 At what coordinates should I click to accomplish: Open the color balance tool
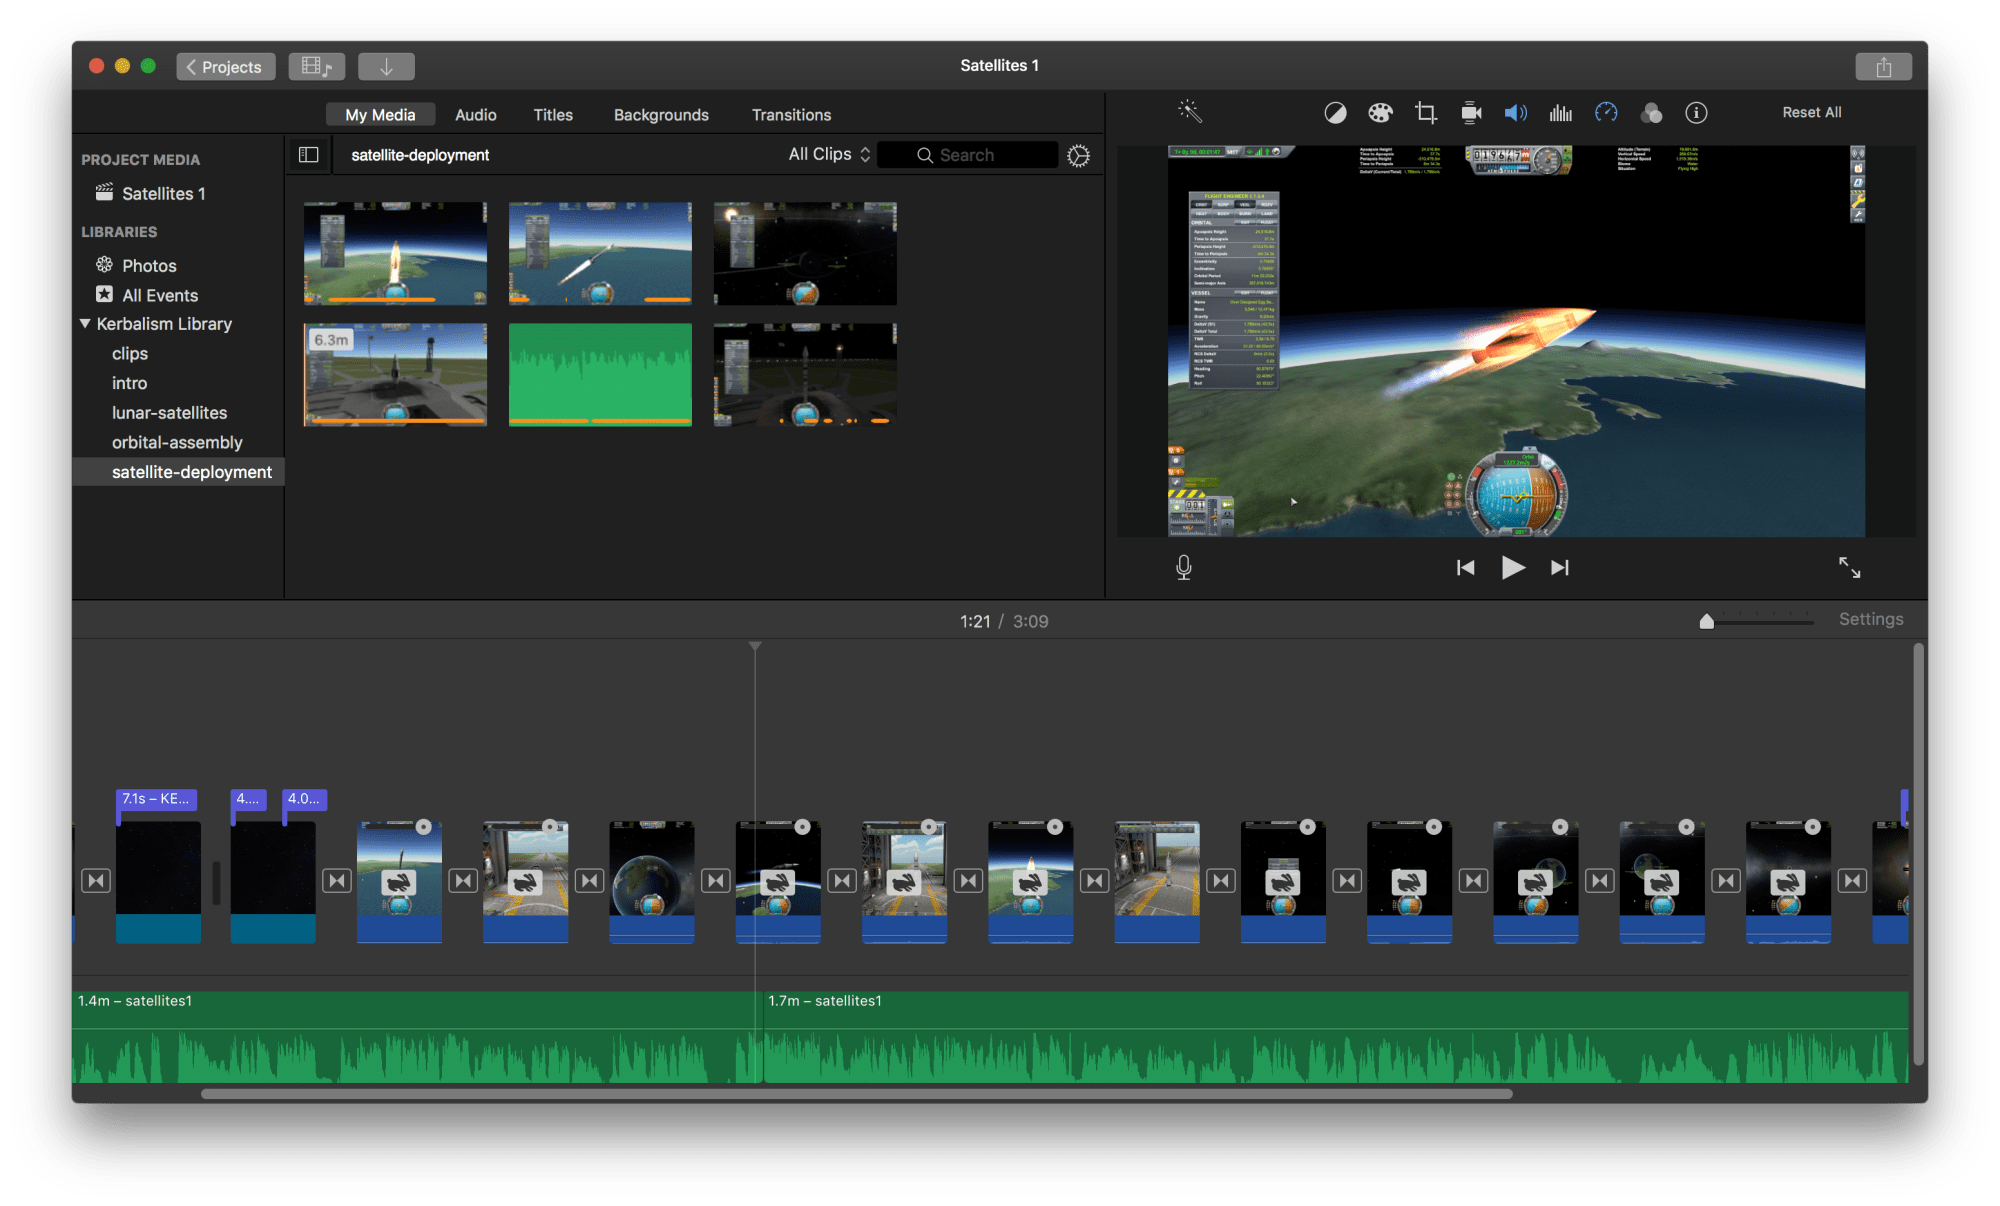pyautogui.click(x=1335, y=113)
